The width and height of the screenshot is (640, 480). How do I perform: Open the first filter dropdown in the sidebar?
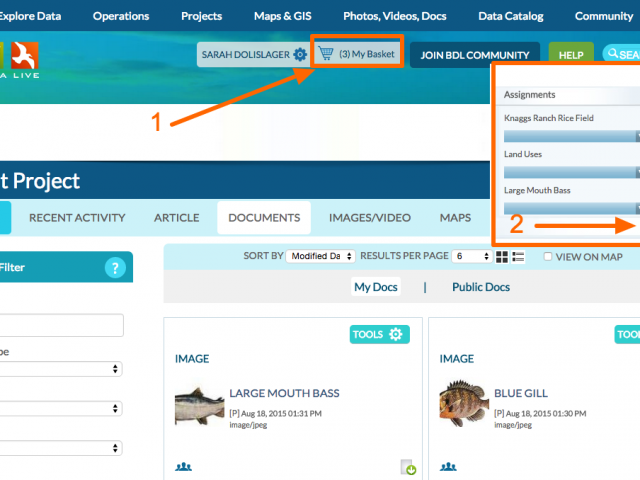[x=60, y=369]
